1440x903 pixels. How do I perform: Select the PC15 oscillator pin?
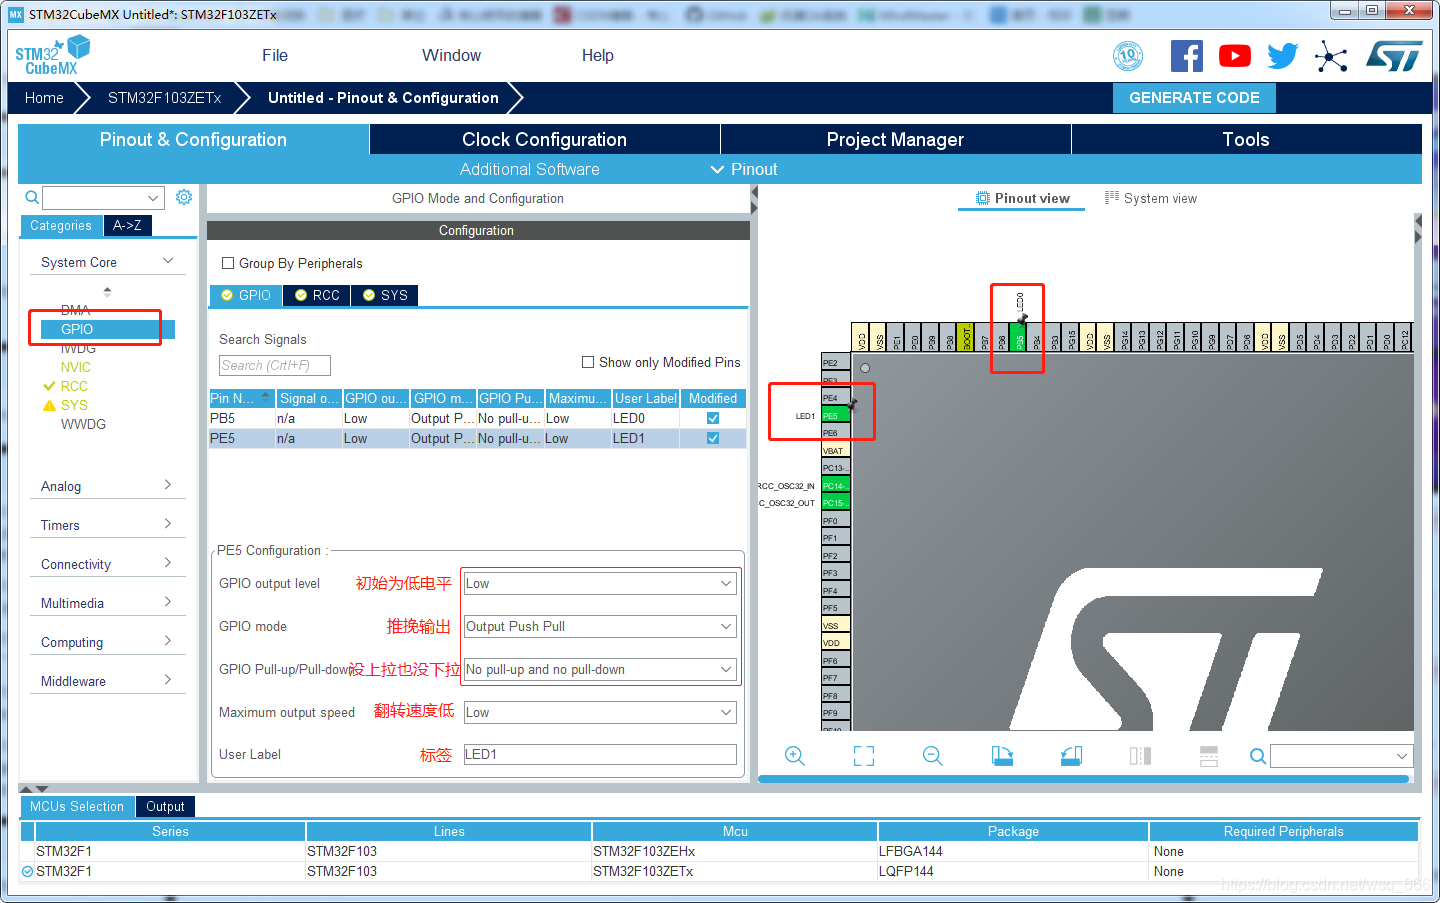835,503
